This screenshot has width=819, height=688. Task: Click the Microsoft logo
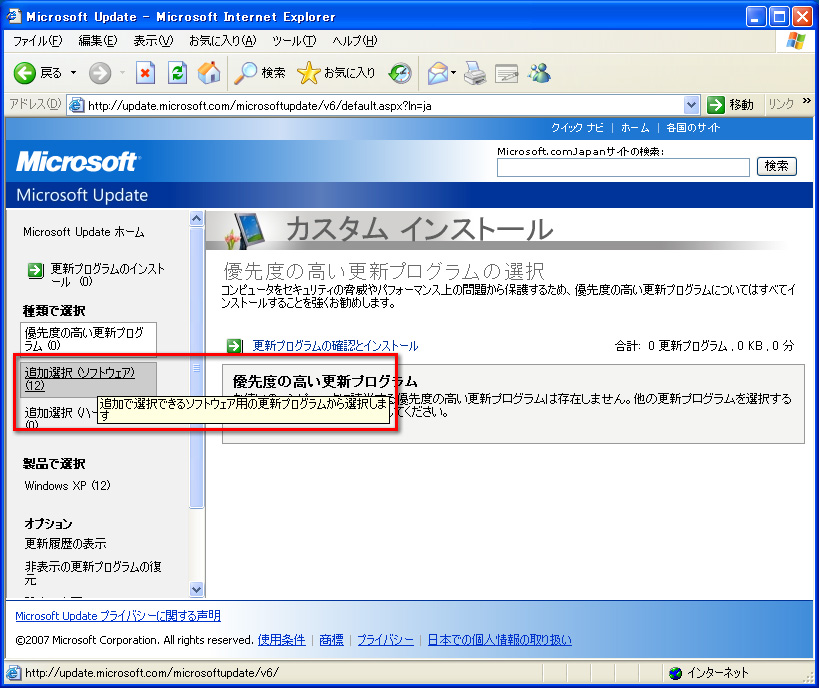(77, 161)
